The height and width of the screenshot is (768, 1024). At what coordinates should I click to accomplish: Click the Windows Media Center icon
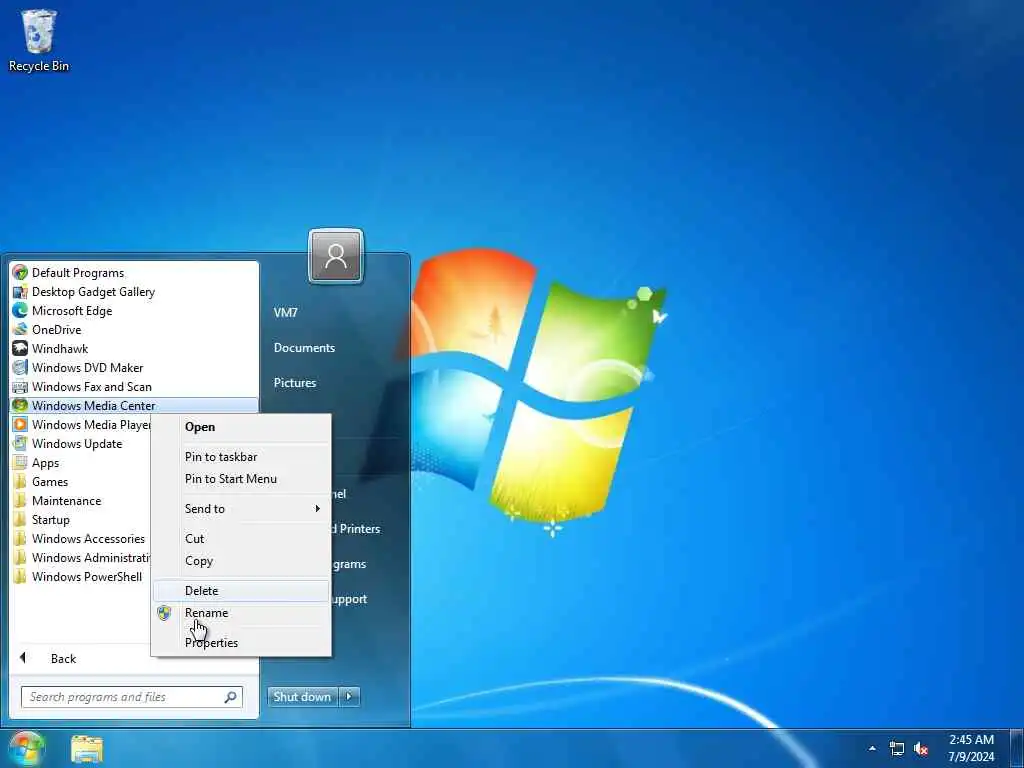pyautogui.click(x=20, y=406)
